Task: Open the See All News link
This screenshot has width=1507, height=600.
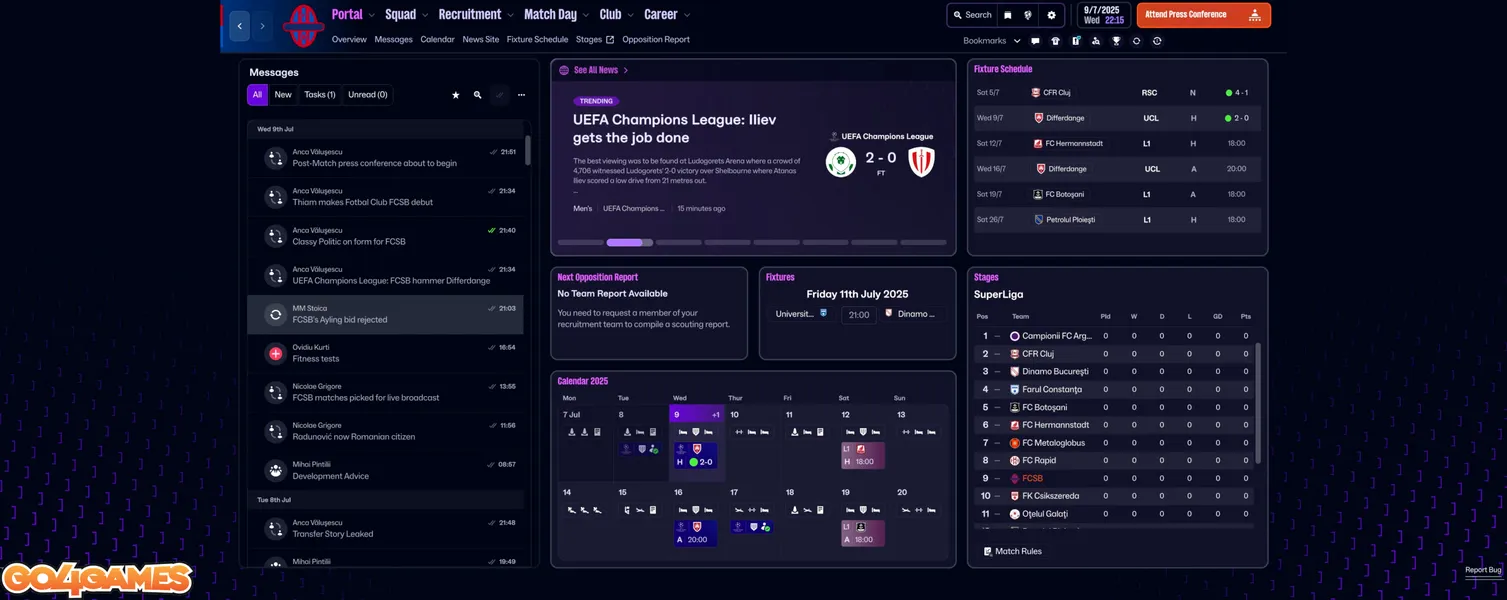Action: pos(595,70)
